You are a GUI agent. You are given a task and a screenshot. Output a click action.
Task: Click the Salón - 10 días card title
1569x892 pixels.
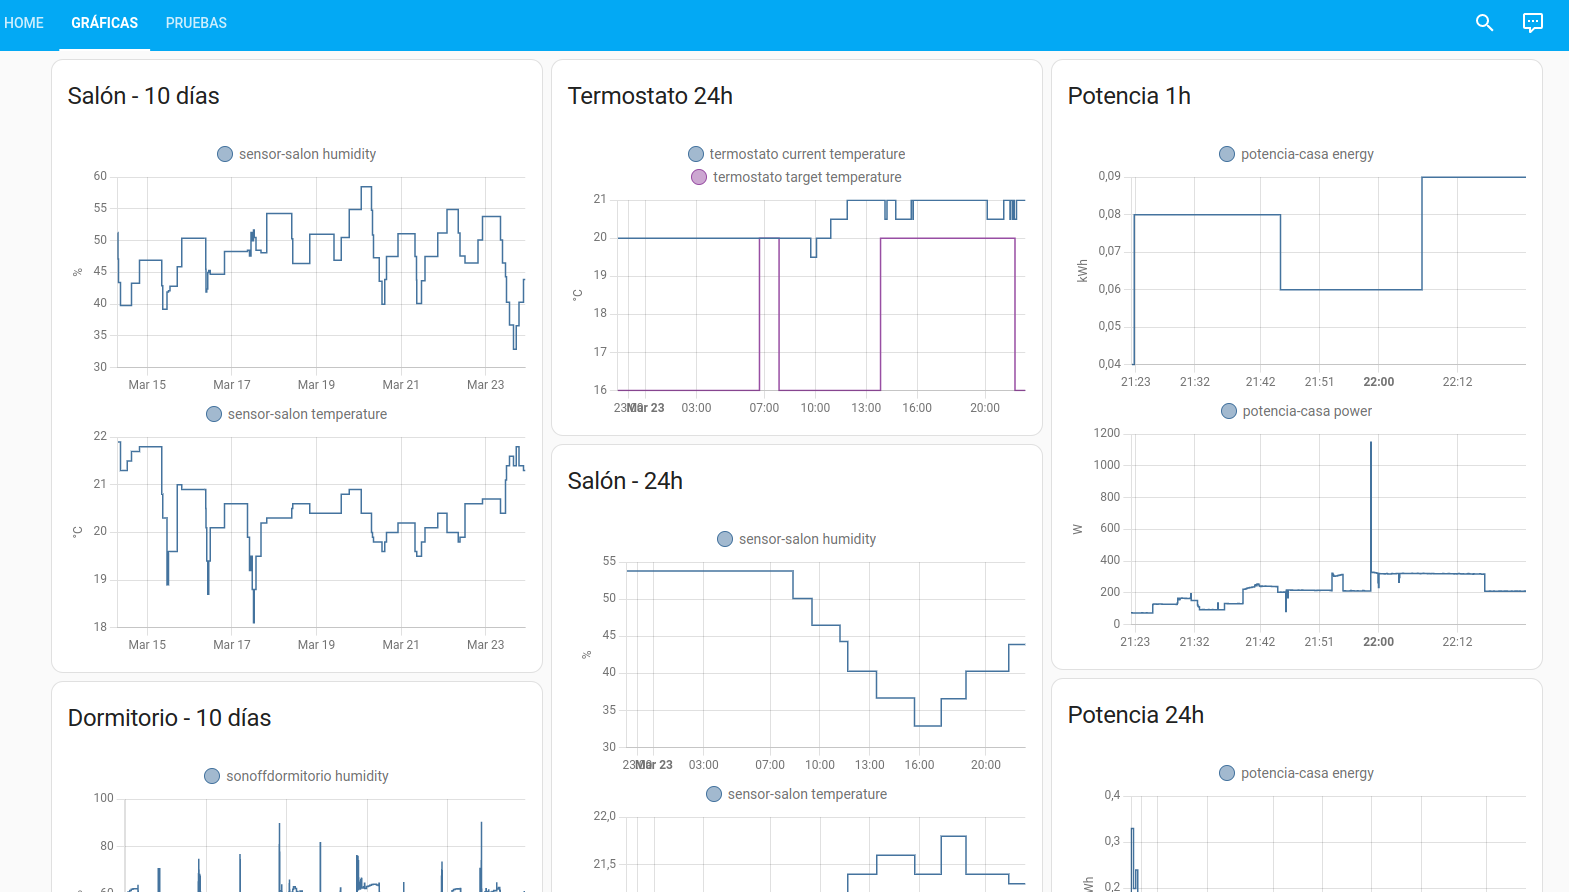pos(144,96)
